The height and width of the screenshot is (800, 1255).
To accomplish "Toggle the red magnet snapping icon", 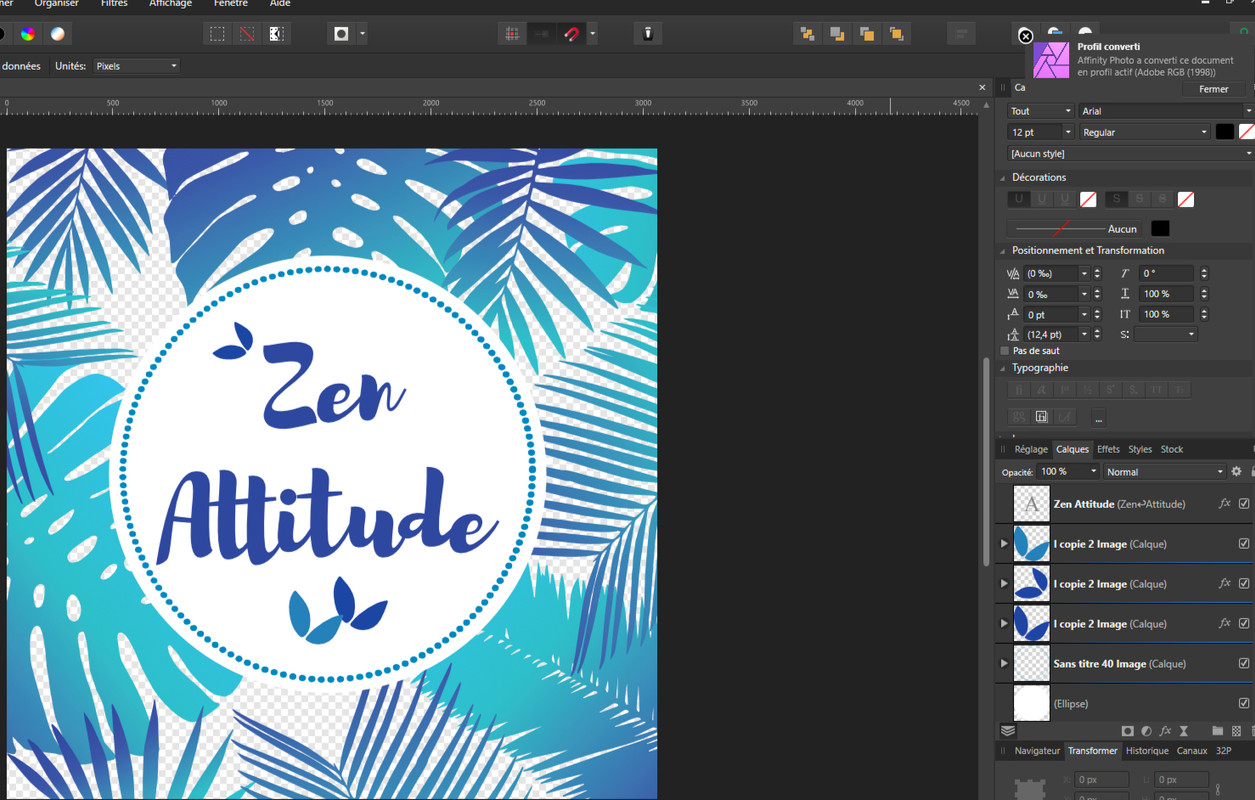I will [571, 34].
